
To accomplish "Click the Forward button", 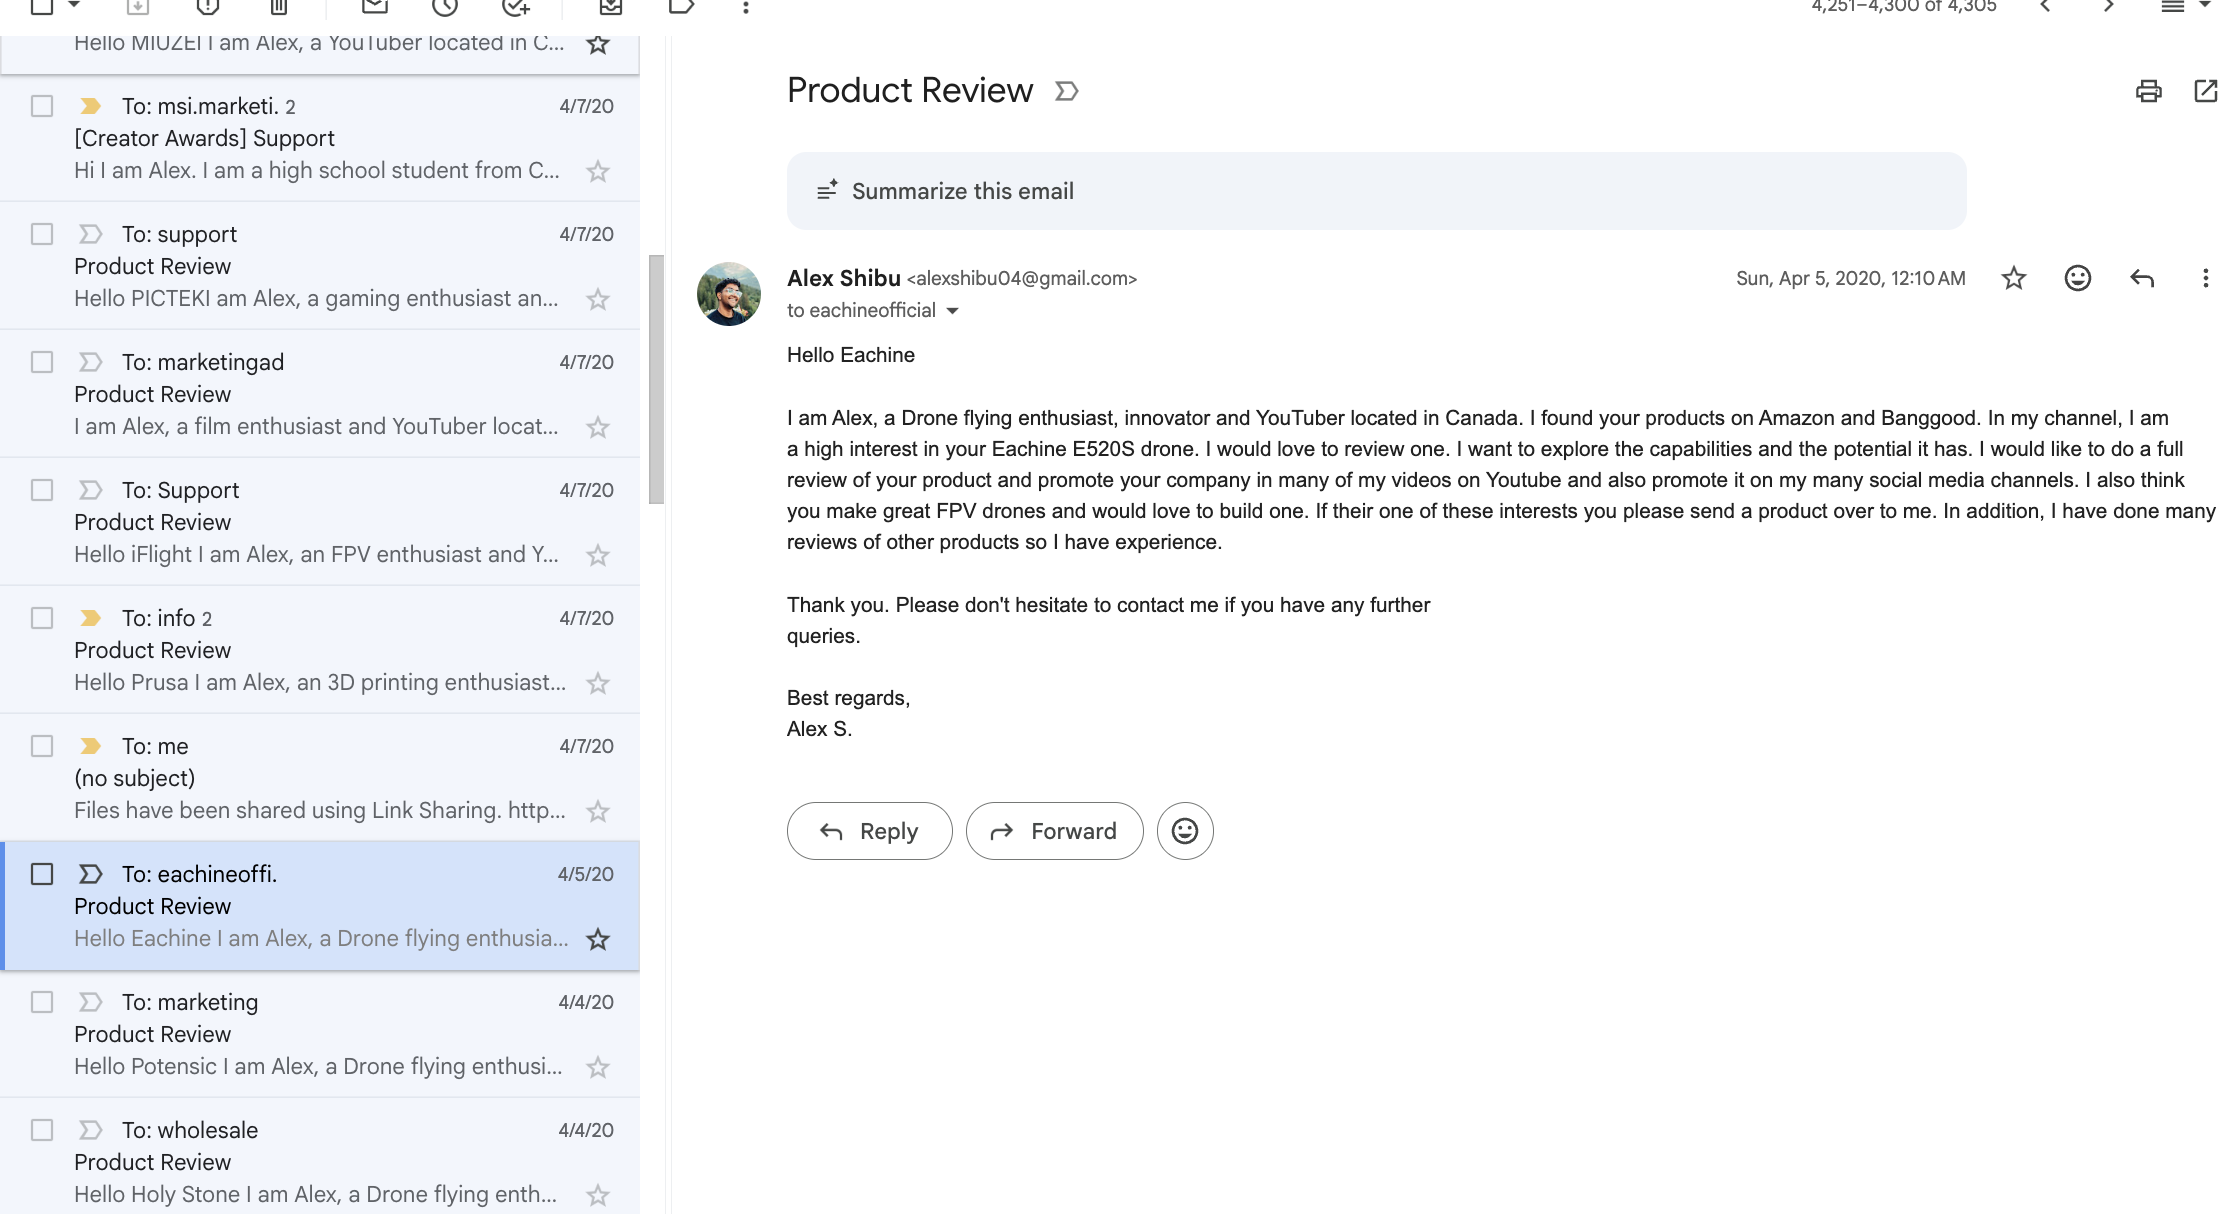I will [x=1054, y=831].
